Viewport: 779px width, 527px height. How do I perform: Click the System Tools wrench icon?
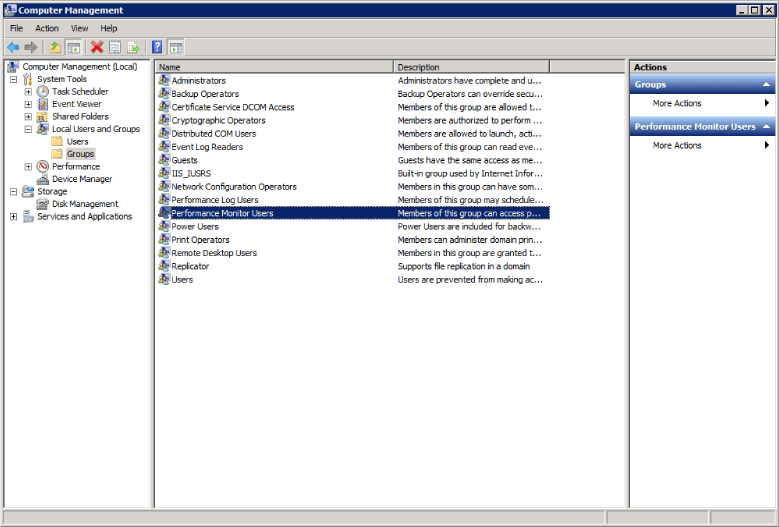point(28,79)
